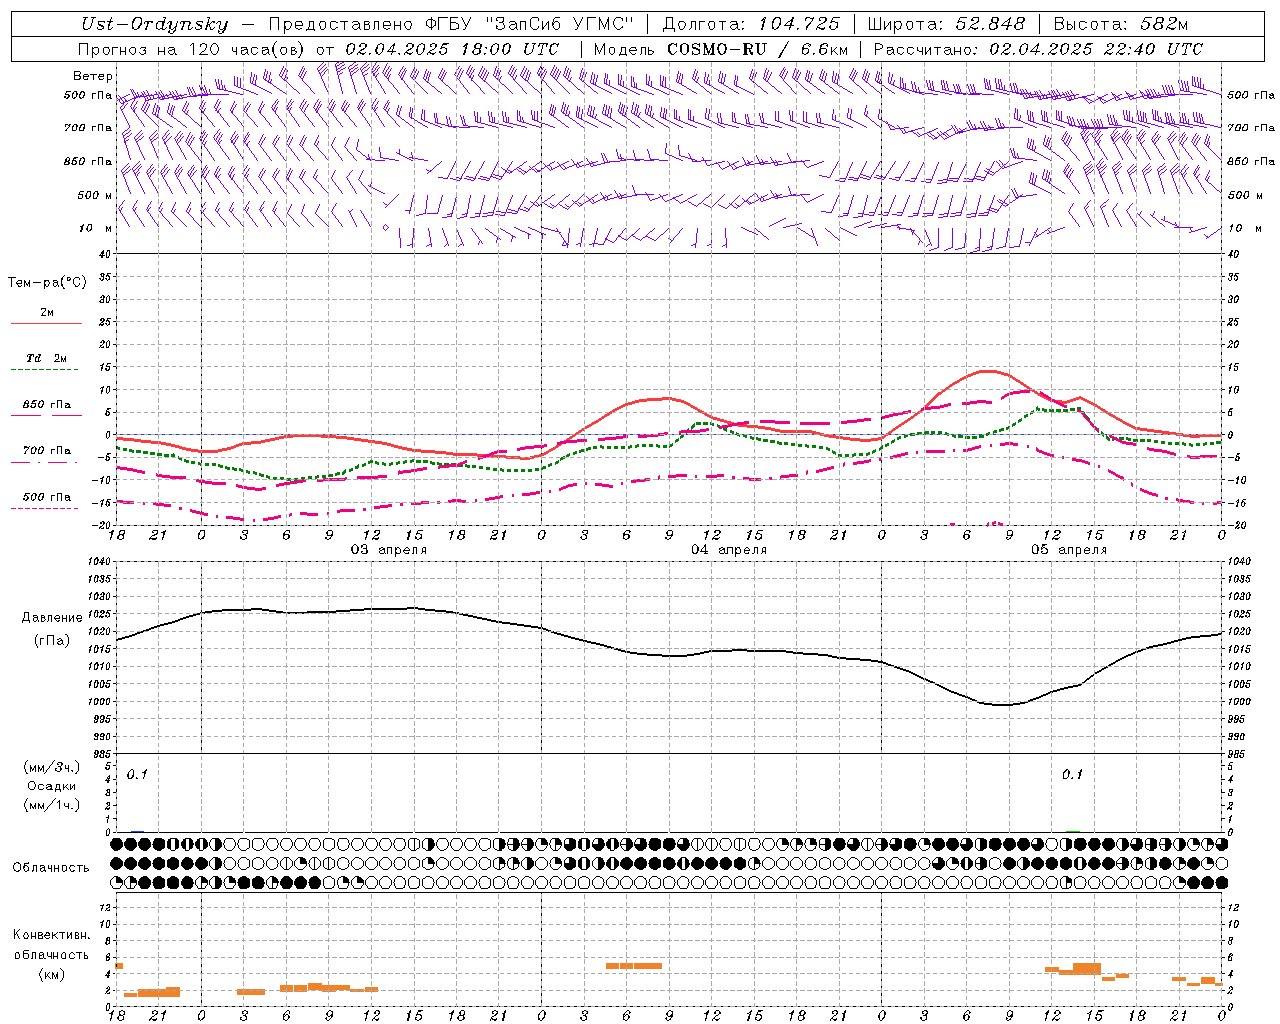This screenshot has width=1280, height=1024.
Task: Click the dashed line sample under Td 2м
Action: 45,369
